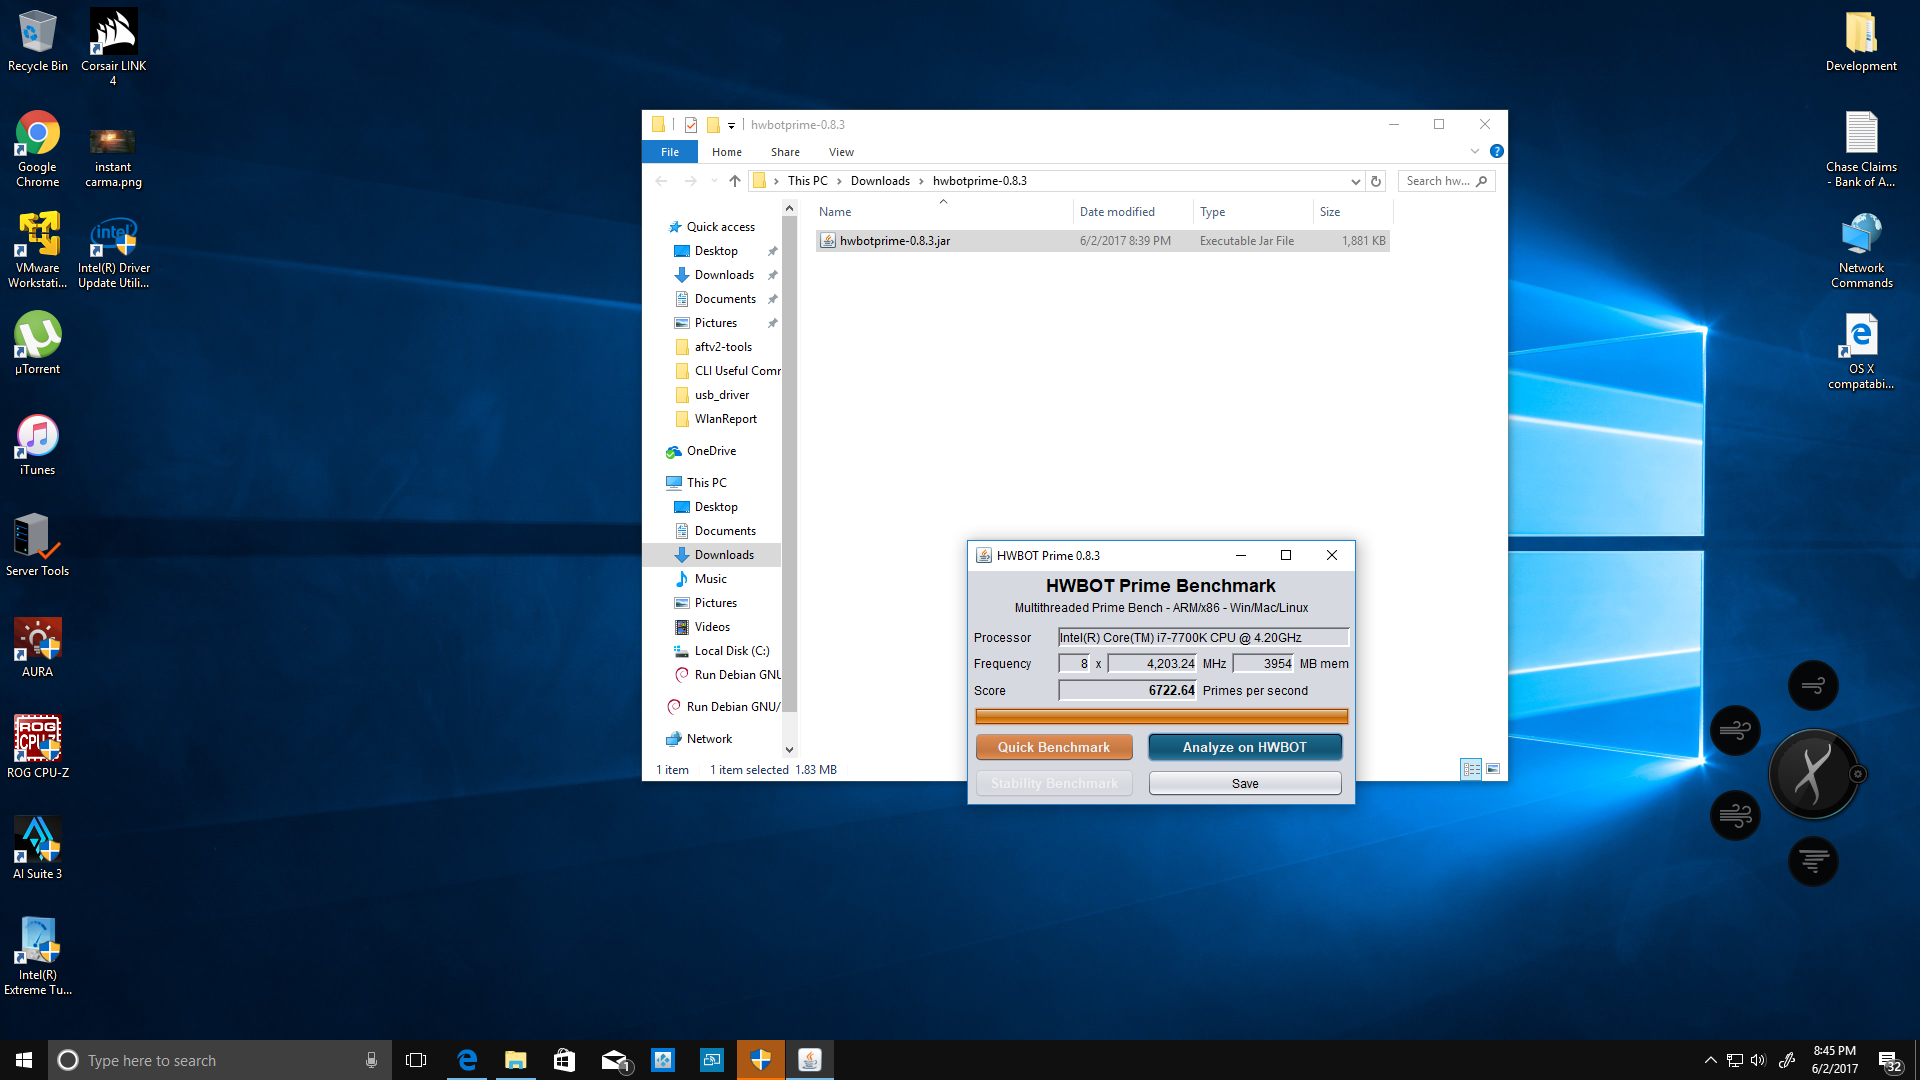Viewport: 1920px width, 1080px height.
Task: Customize Quick Access Toolbar dropdown
Action: pyautogui.click(x=731, y=125)
